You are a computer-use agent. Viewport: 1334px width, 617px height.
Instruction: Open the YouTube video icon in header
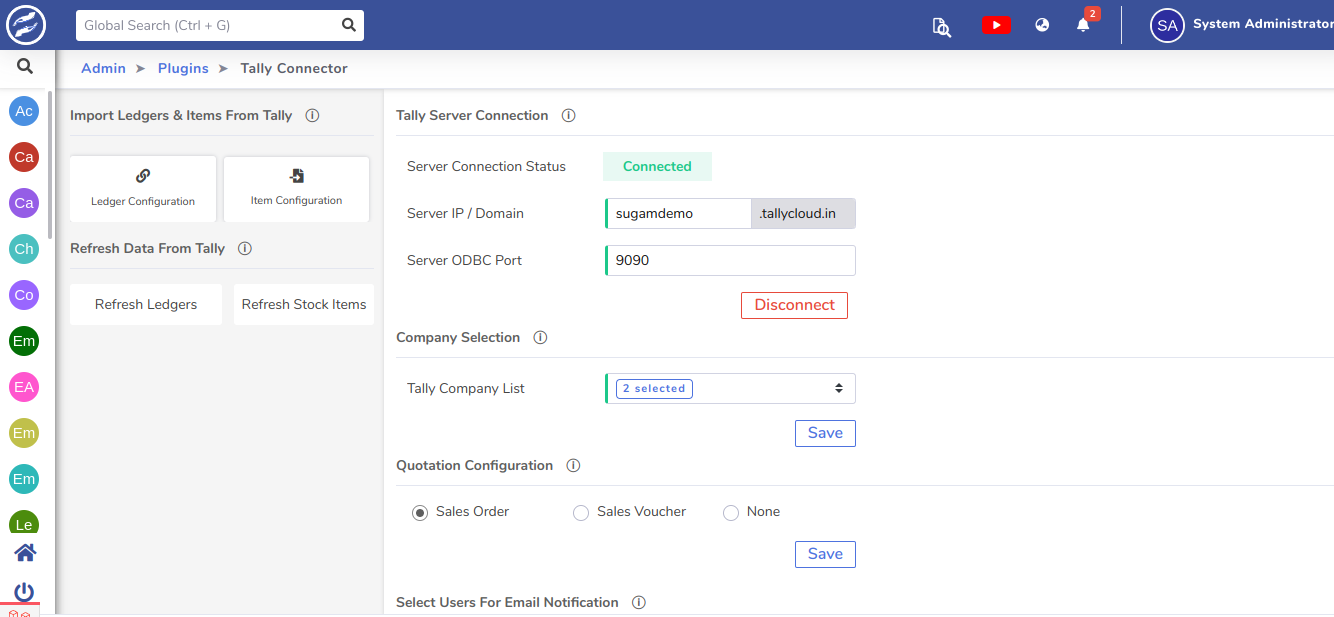995,25
